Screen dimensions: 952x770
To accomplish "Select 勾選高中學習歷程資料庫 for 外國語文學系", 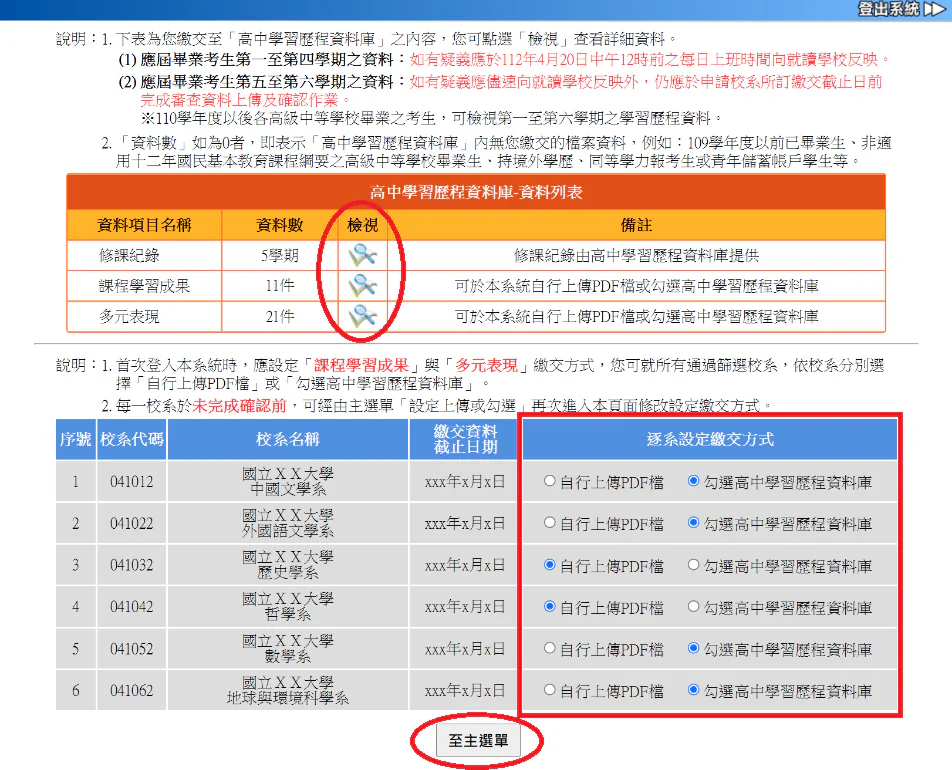I will [x=693, y=523].
